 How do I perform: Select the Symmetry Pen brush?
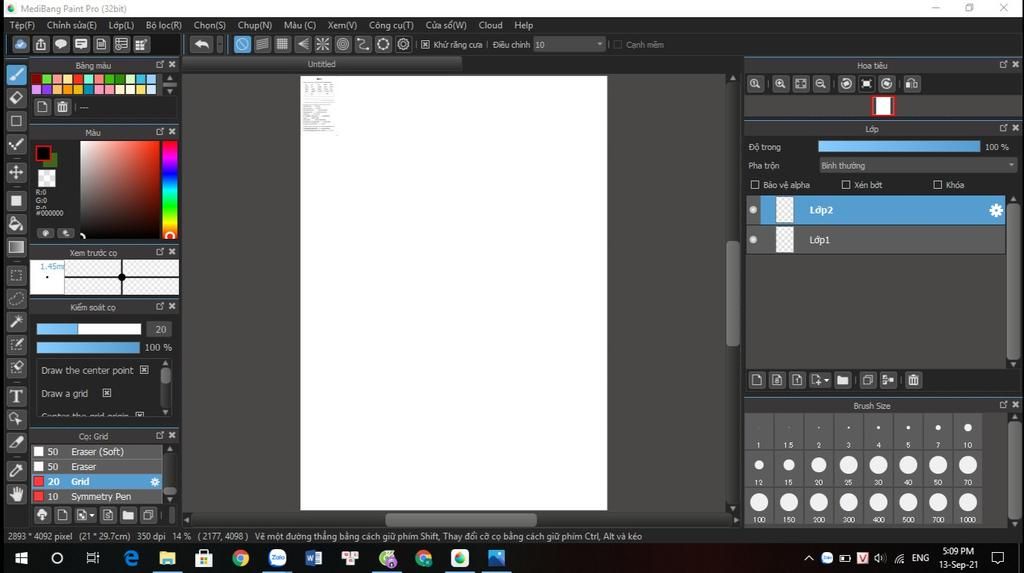pyautogui.click(x=100, y=496)
